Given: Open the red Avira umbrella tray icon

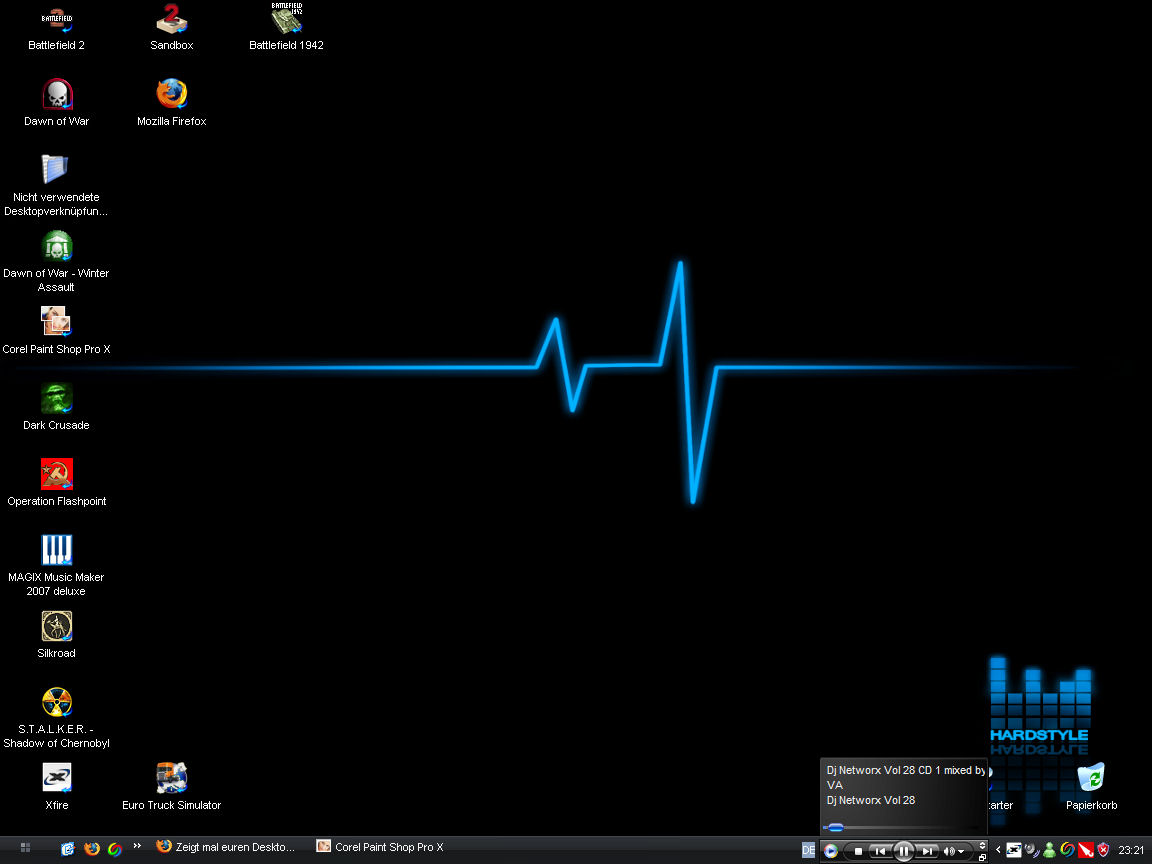Looking at the screenshot, I should pos(1086,850).
